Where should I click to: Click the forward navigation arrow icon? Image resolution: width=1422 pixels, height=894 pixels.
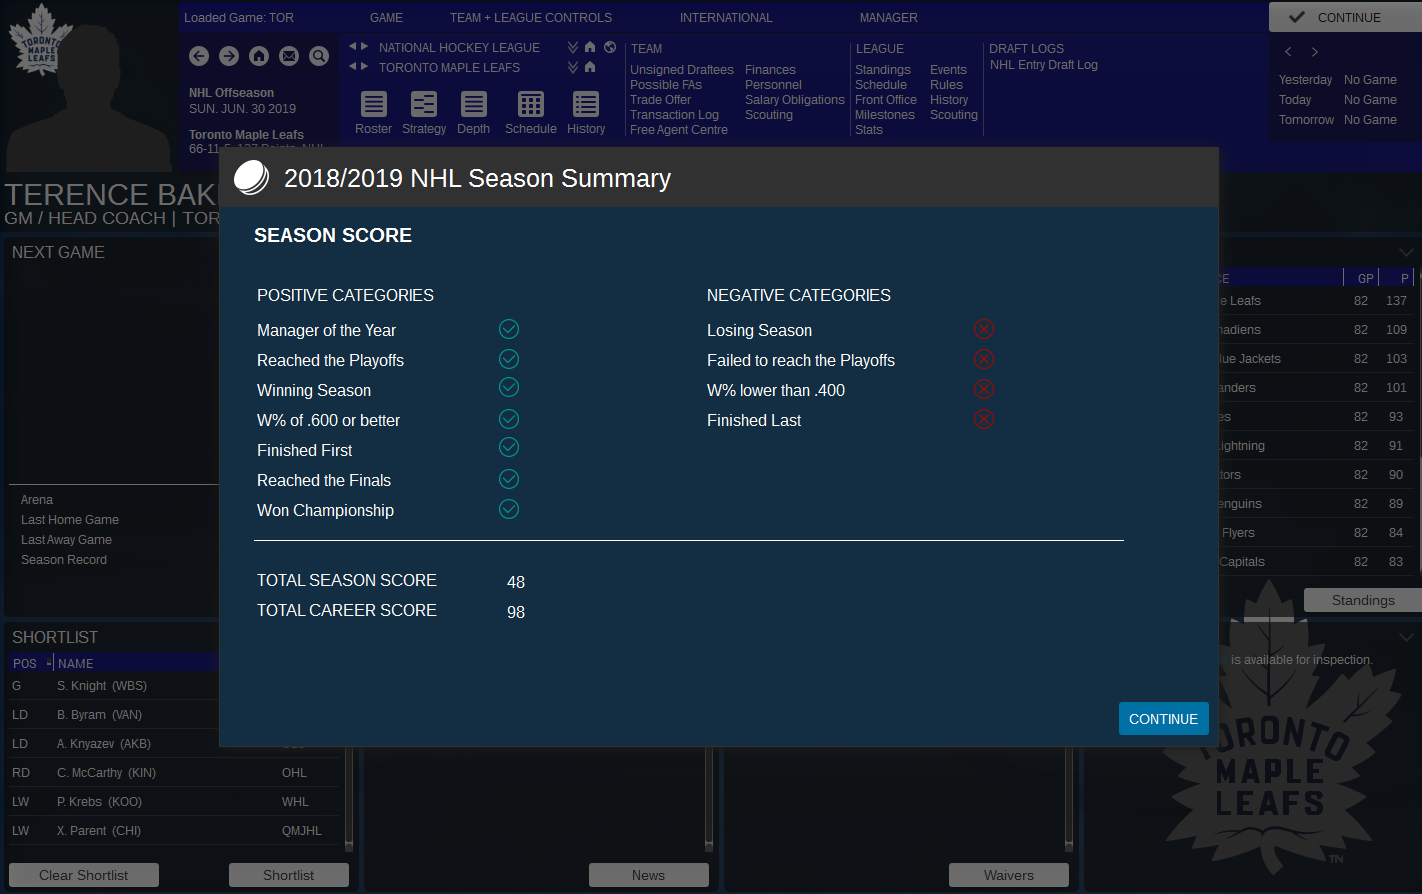229,56
